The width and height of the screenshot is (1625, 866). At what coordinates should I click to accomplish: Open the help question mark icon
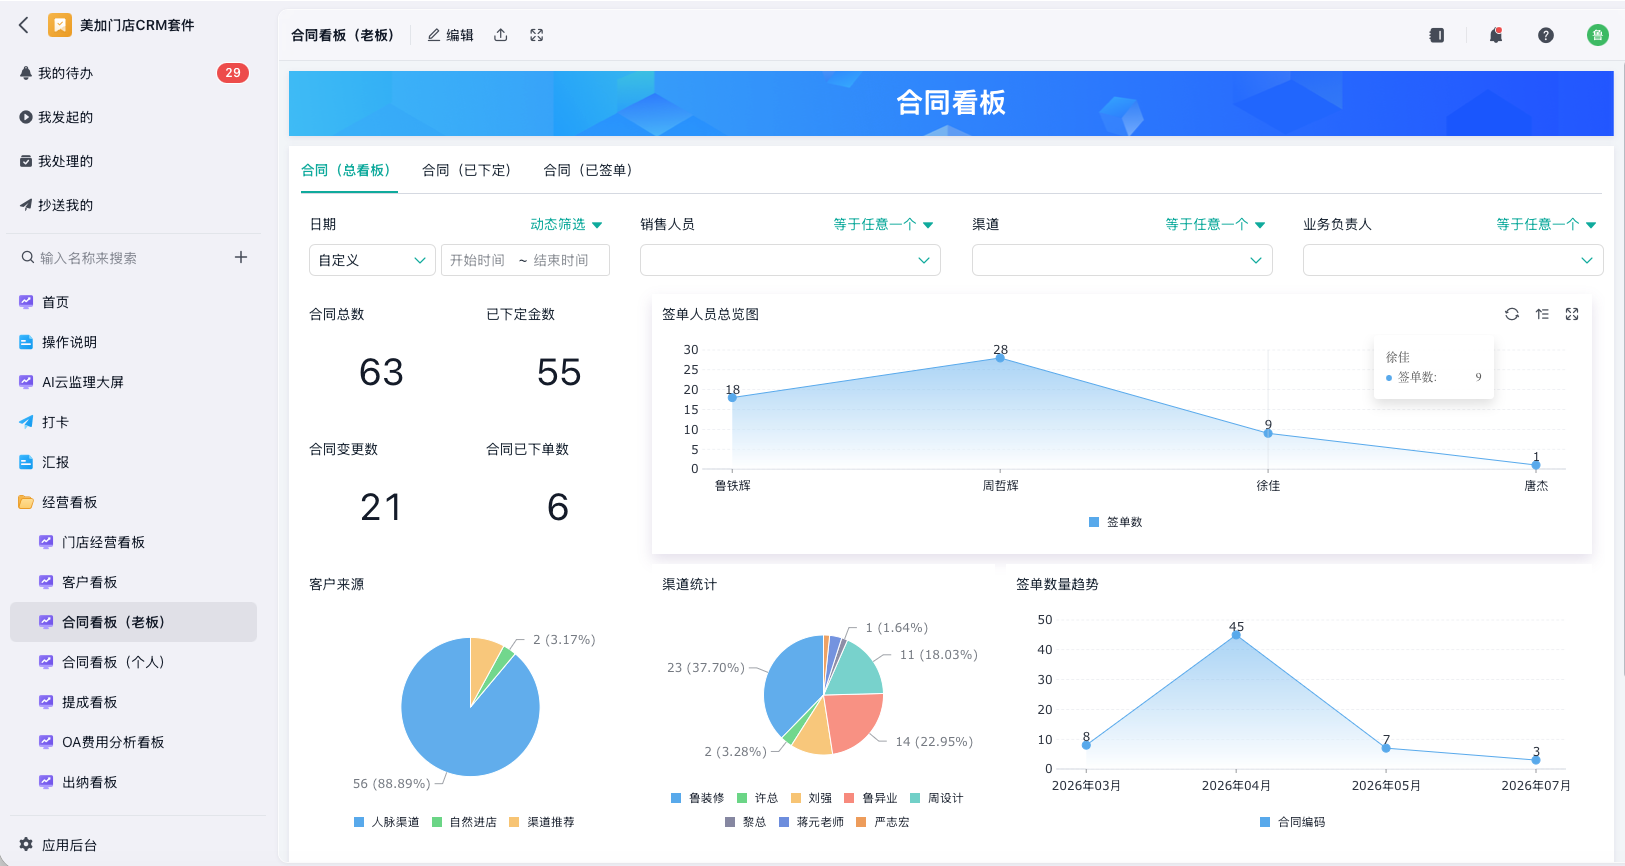[x=1546, y=35]
